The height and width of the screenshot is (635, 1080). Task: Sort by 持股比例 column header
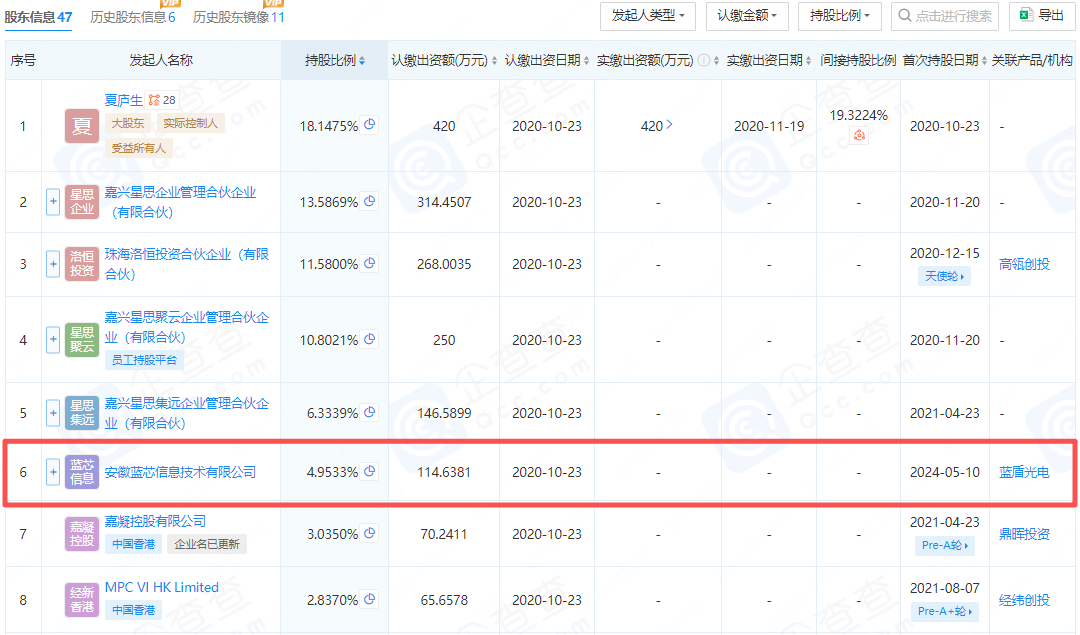[335, 61]
